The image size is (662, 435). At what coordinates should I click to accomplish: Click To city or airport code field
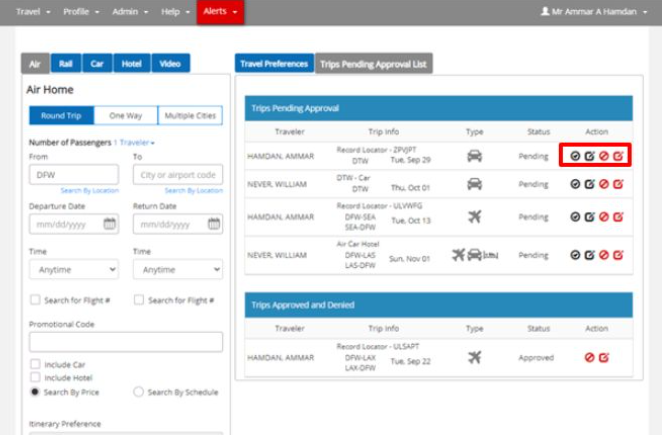[178, 175]
